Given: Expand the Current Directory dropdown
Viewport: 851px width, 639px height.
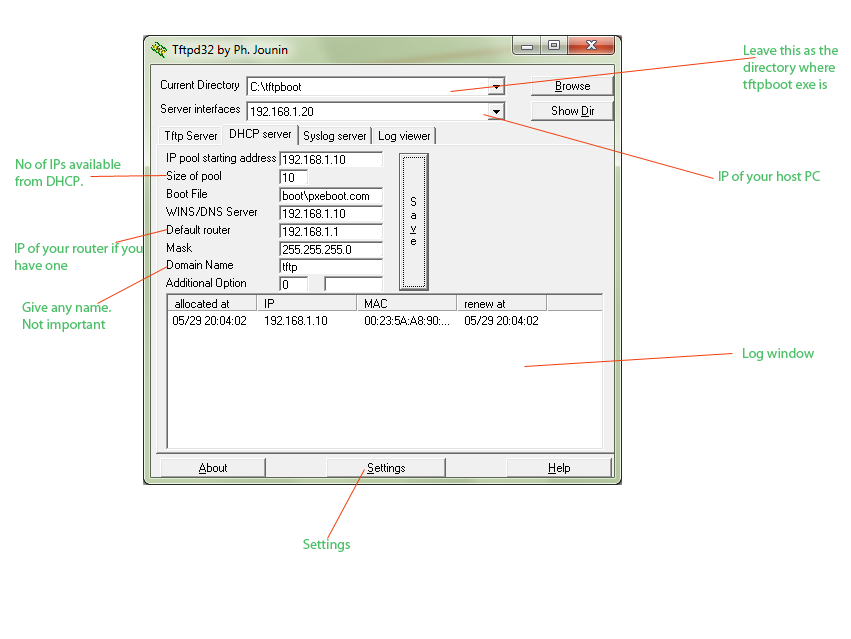Looking at the screenshot, I should (495, 87).
